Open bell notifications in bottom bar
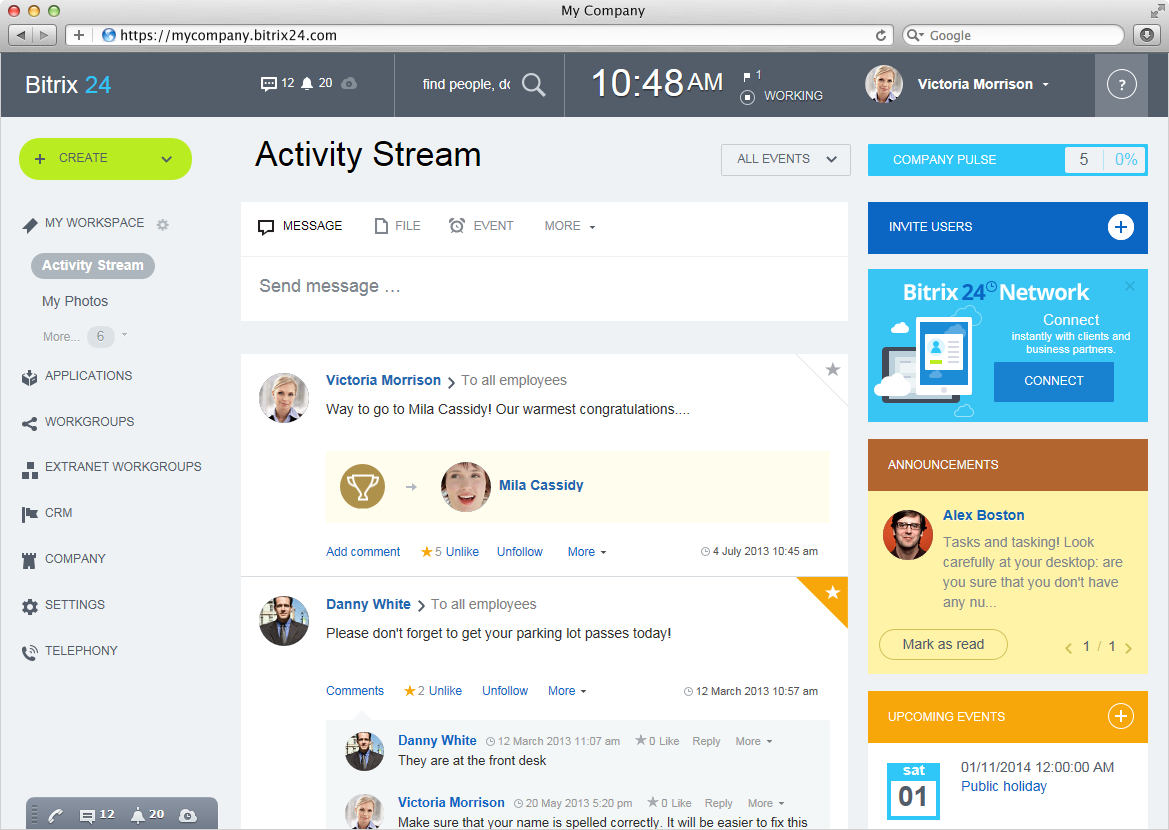Screen dimensions: 1169x830 tap(147, 815)
